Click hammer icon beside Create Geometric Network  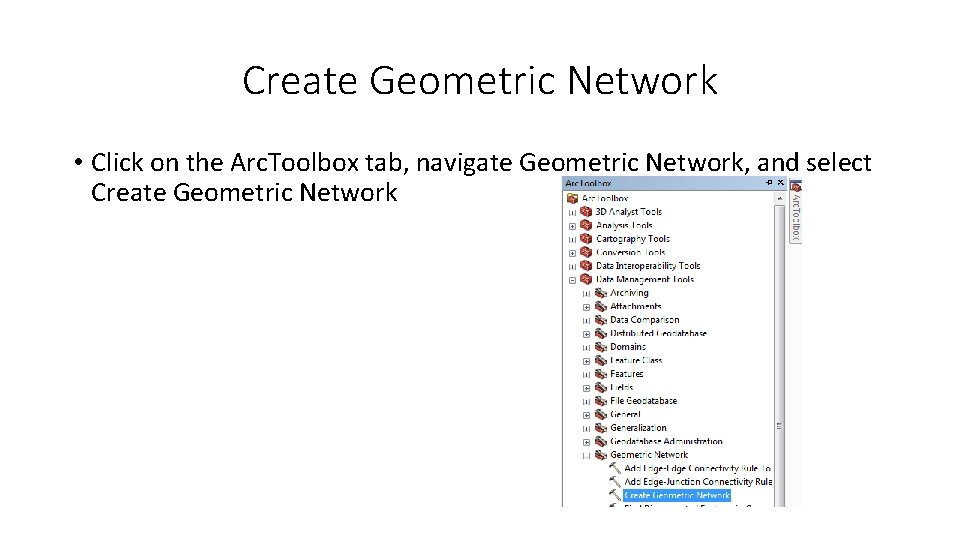click(x=615, y=495)
